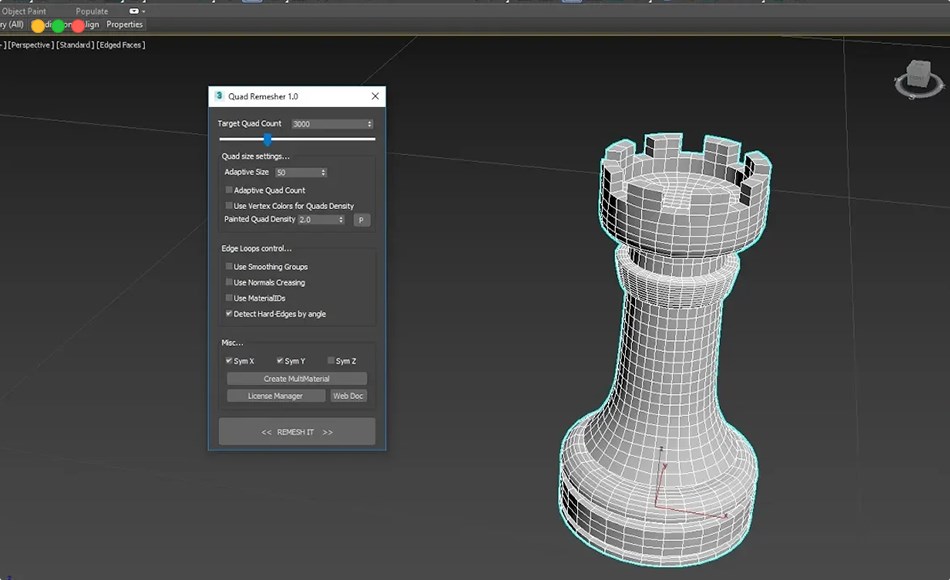Increase Painted Quad Density with the up arrow
The height and width of the screenshot is (580, 950).
tap(340, 217)
